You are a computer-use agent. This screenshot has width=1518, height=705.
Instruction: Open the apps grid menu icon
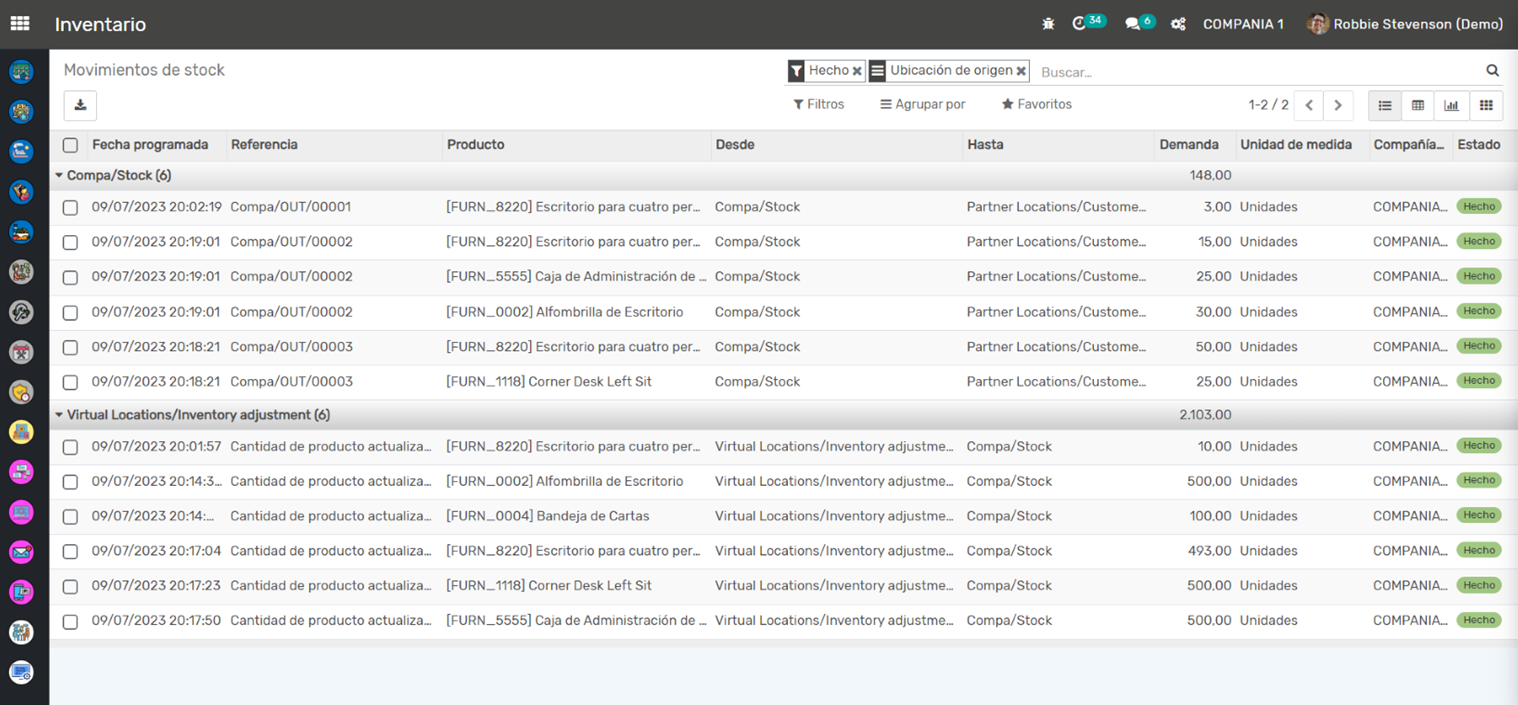(20, 24)
